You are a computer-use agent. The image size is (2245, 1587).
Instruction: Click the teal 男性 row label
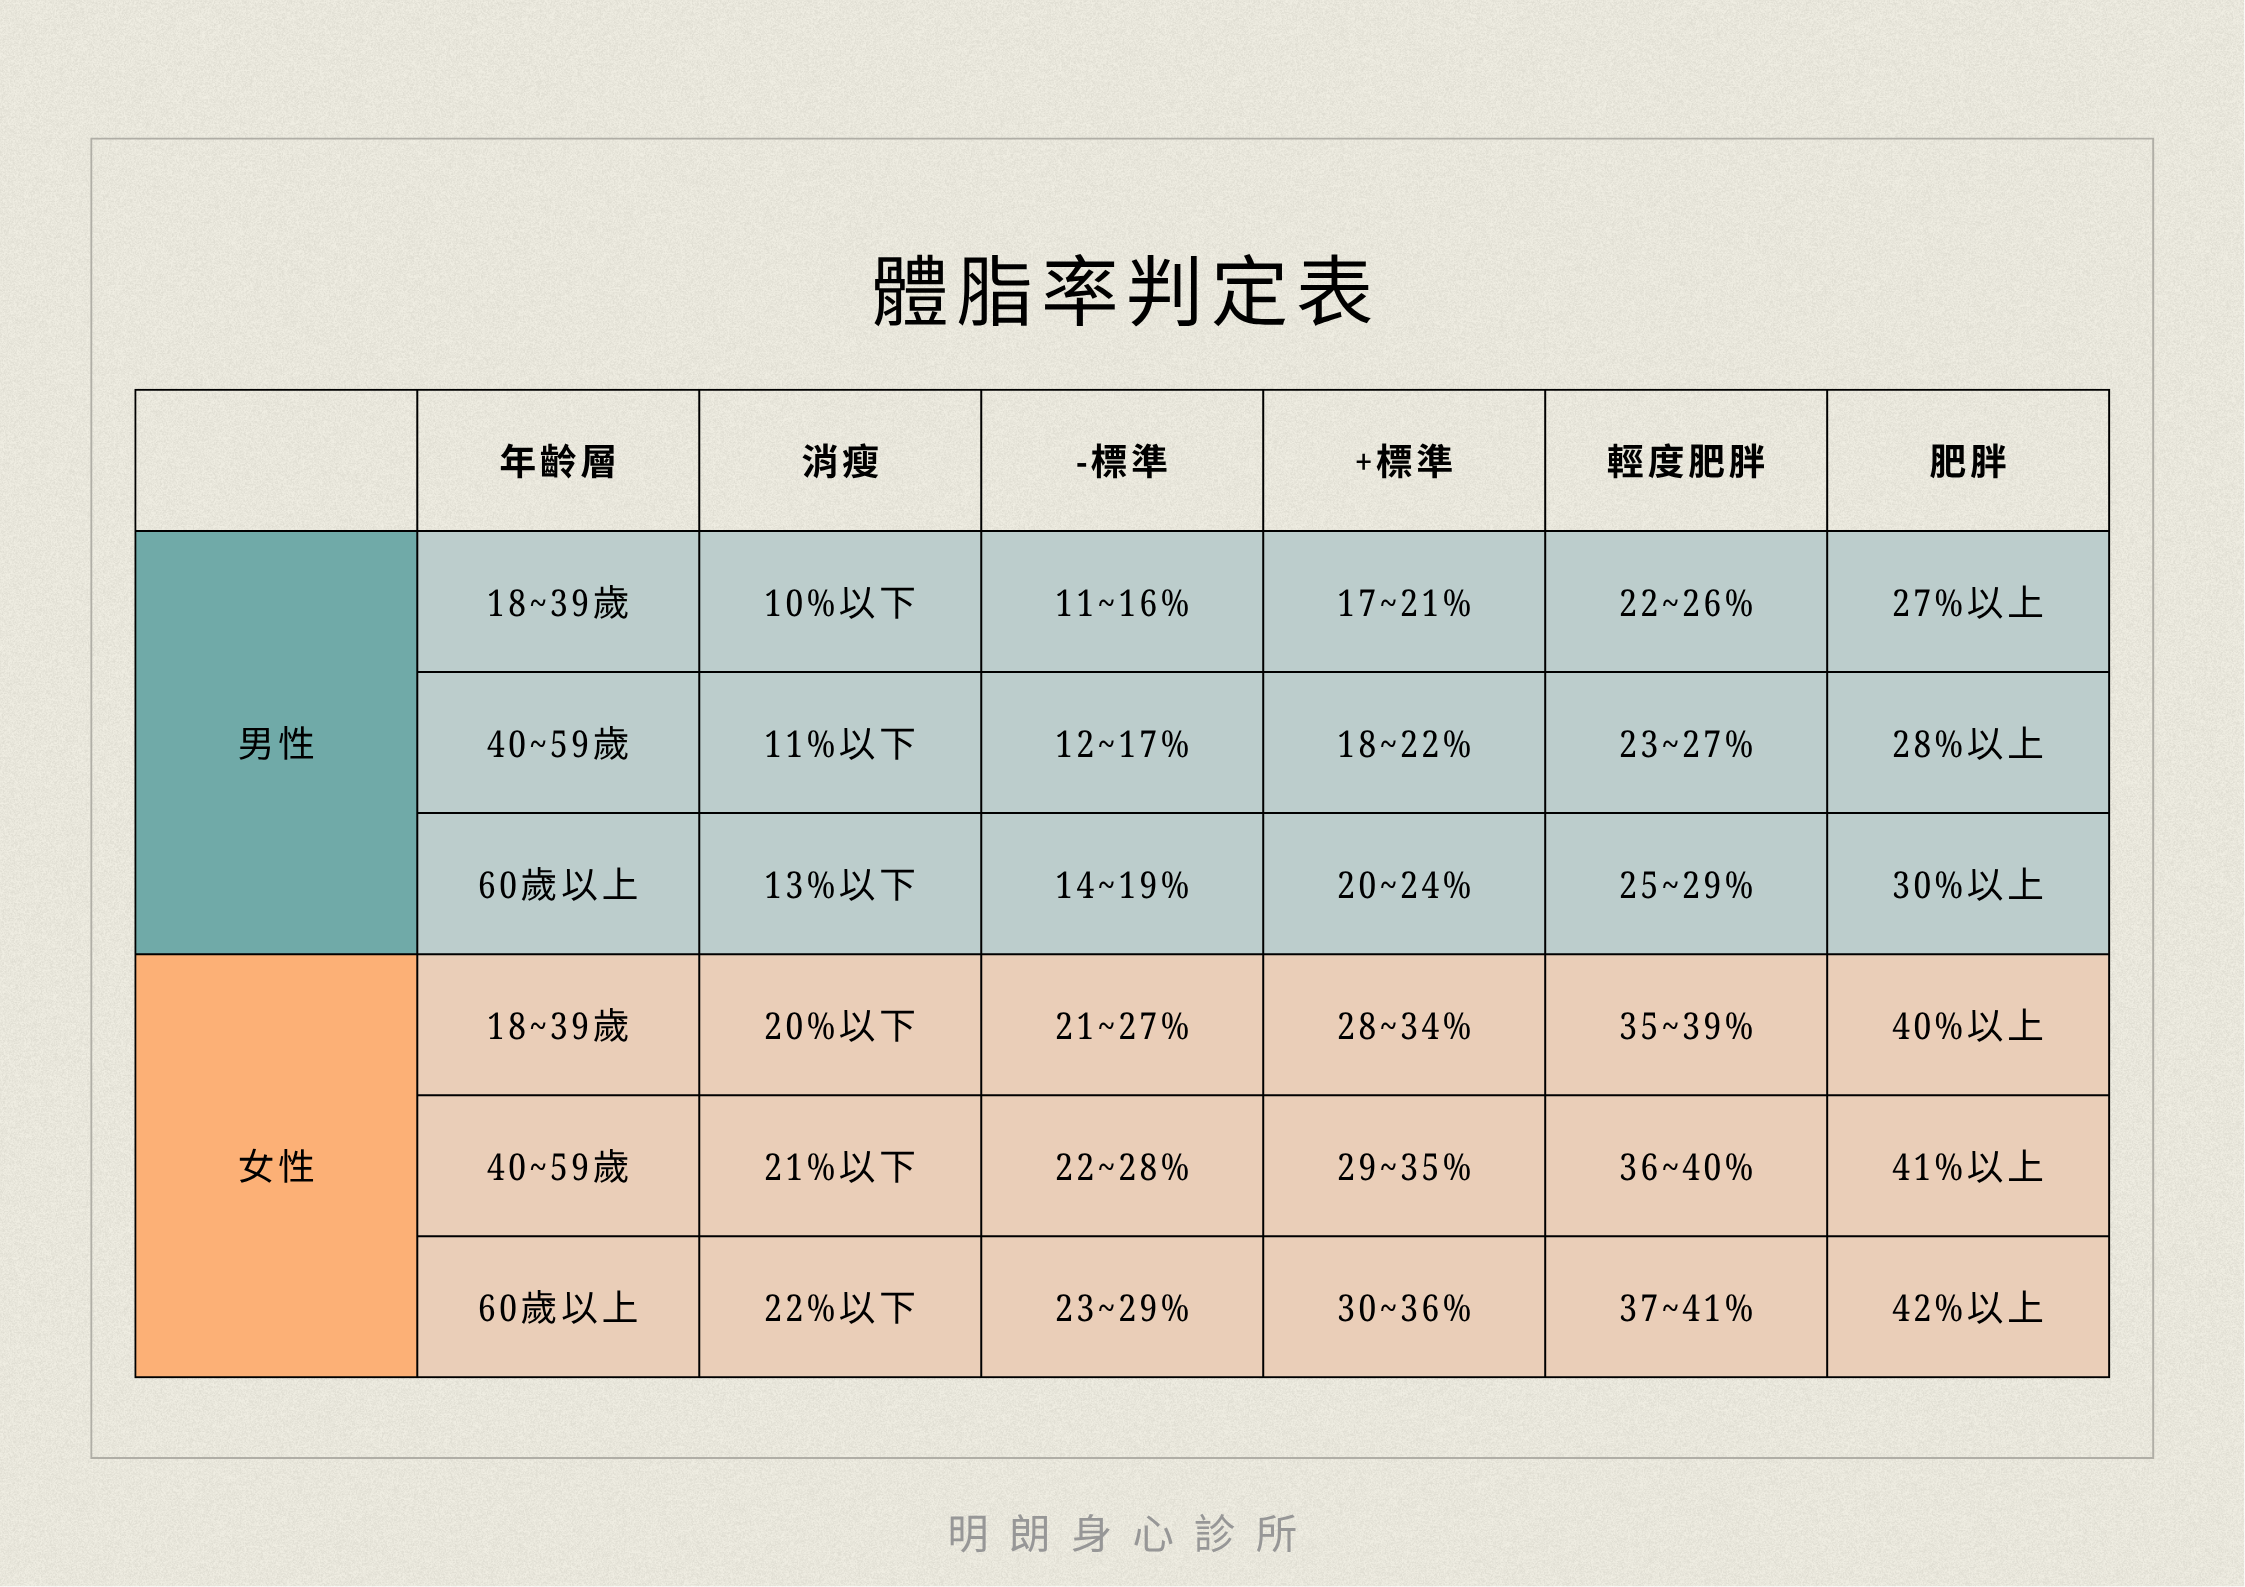coord(276,743)
